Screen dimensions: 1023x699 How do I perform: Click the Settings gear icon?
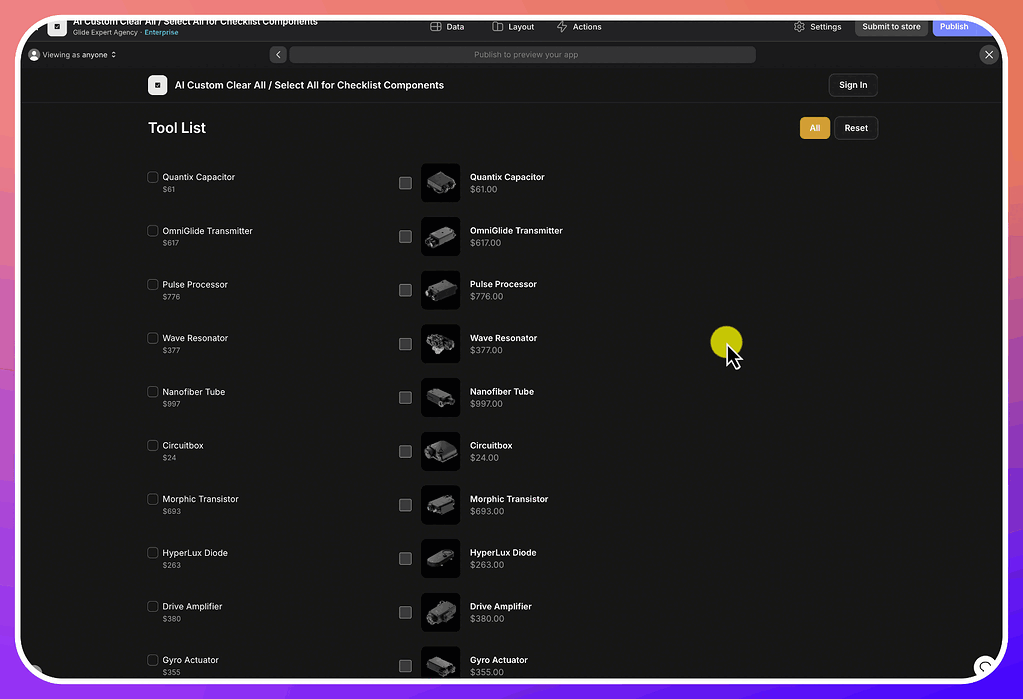pyautogui.click(x=797, y=27)
